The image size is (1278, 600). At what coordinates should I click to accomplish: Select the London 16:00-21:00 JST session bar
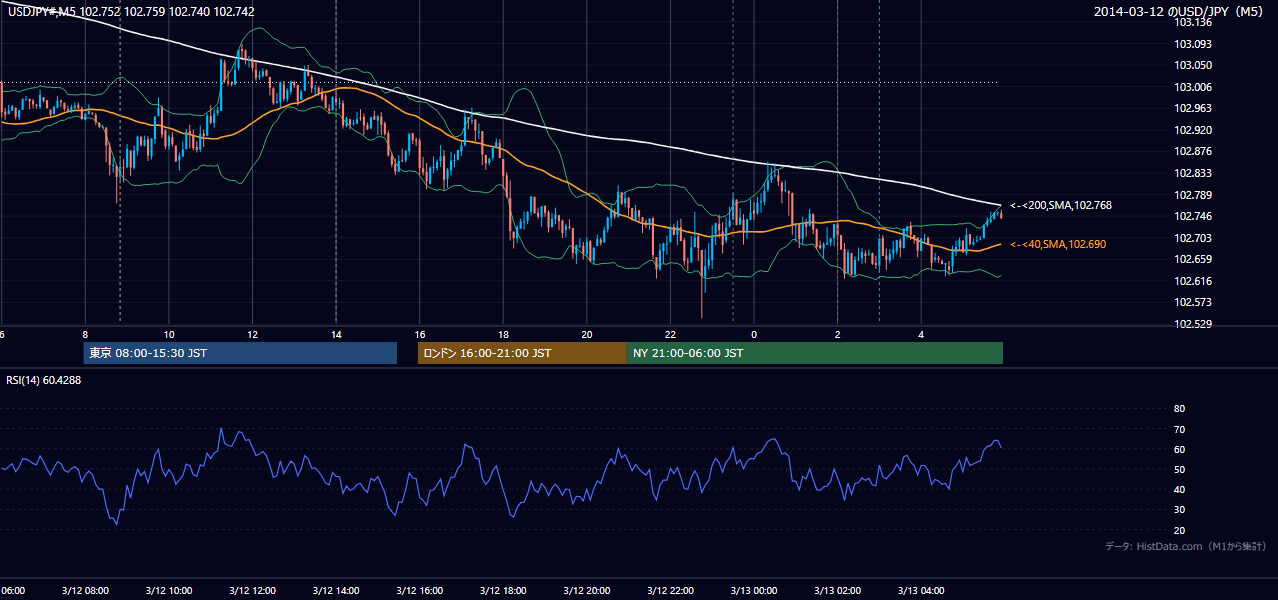[522, 353]
